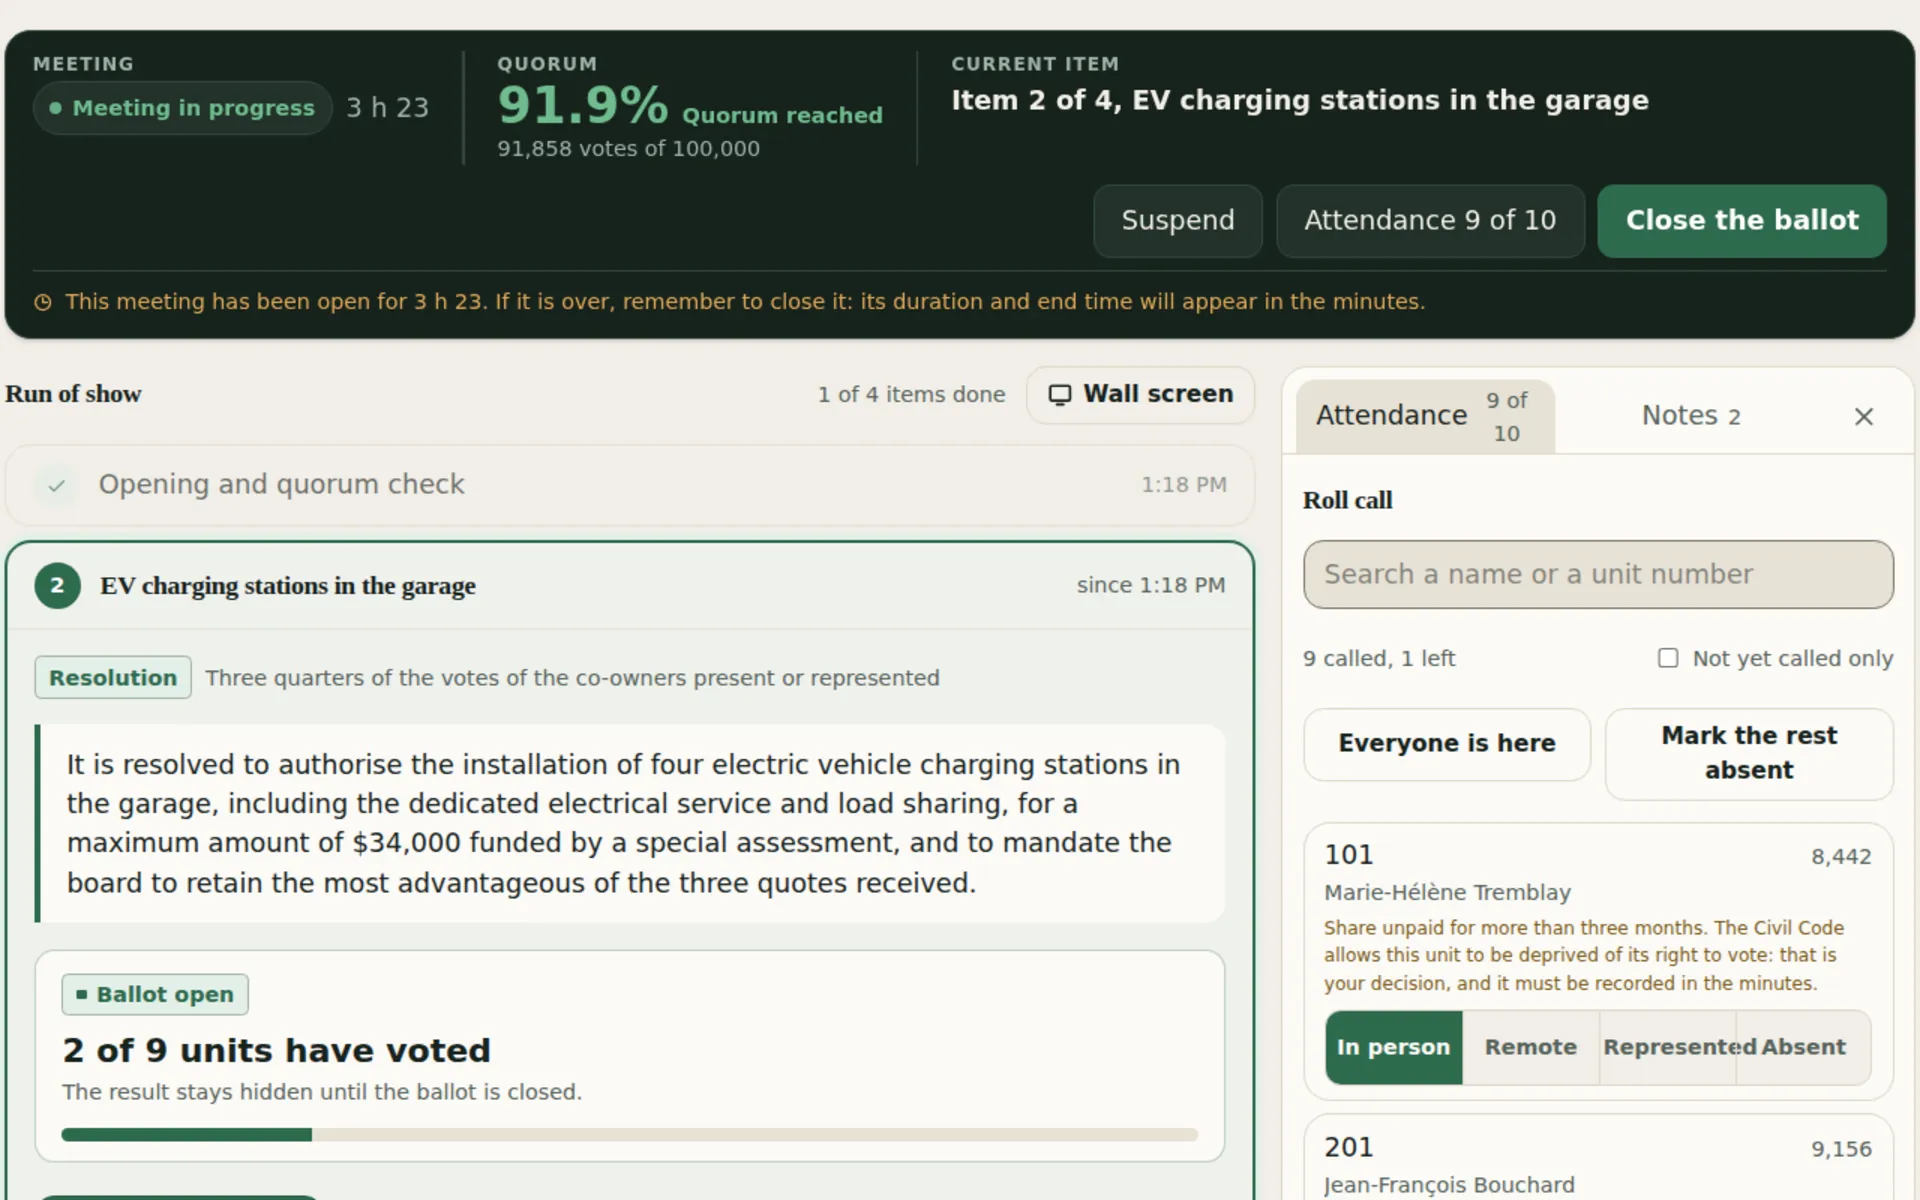The height and width of the screenshot is (1200, 1920).
Task: Click the 9 called, 1 left text
Action: pos(1378,659)
